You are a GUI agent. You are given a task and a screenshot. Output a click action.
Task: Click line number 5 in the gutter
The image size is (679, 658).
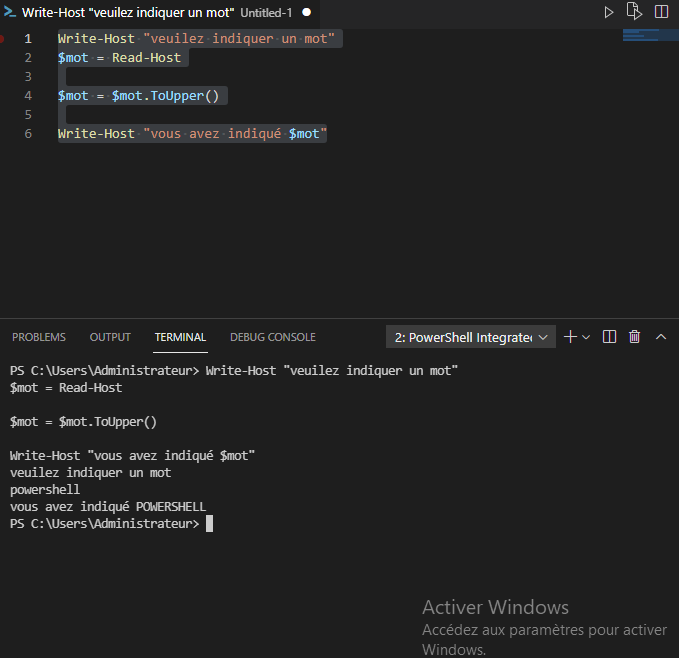tap(28, 115)
